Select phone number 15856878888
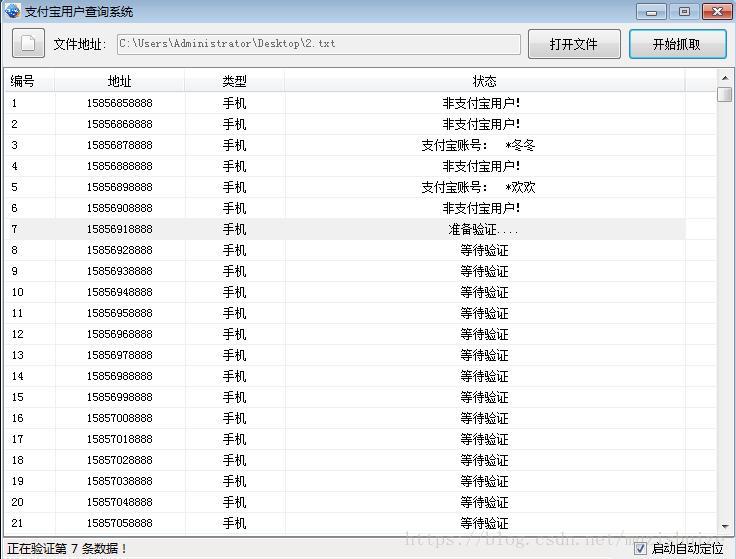 [120, 145]
